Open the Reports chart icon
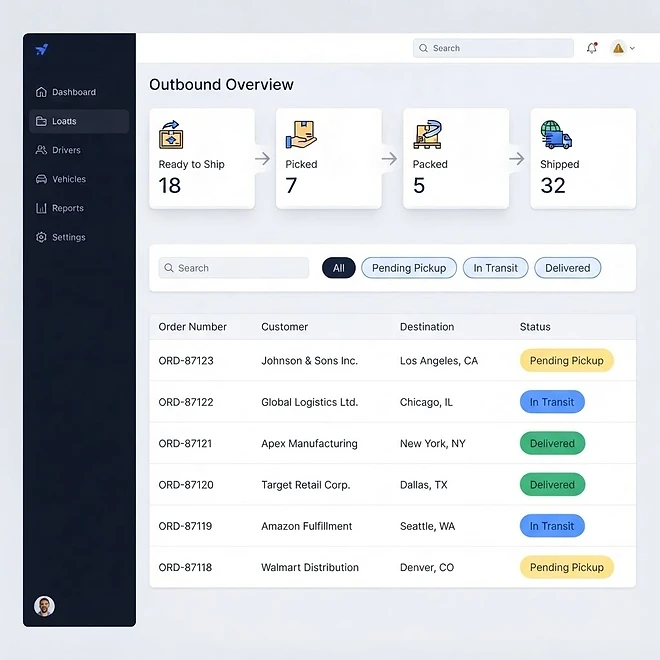660x660 pixels. tap(41, 208)
